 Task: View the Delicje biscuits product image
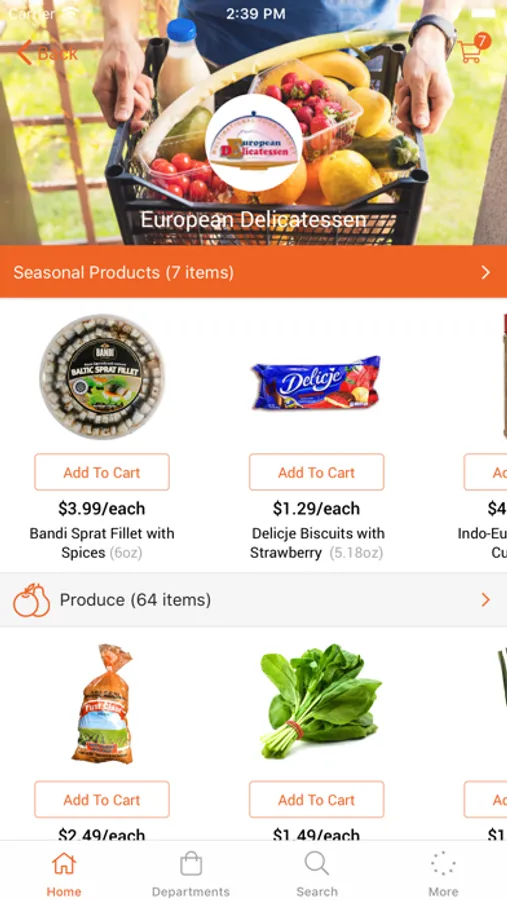pos(316,383)
